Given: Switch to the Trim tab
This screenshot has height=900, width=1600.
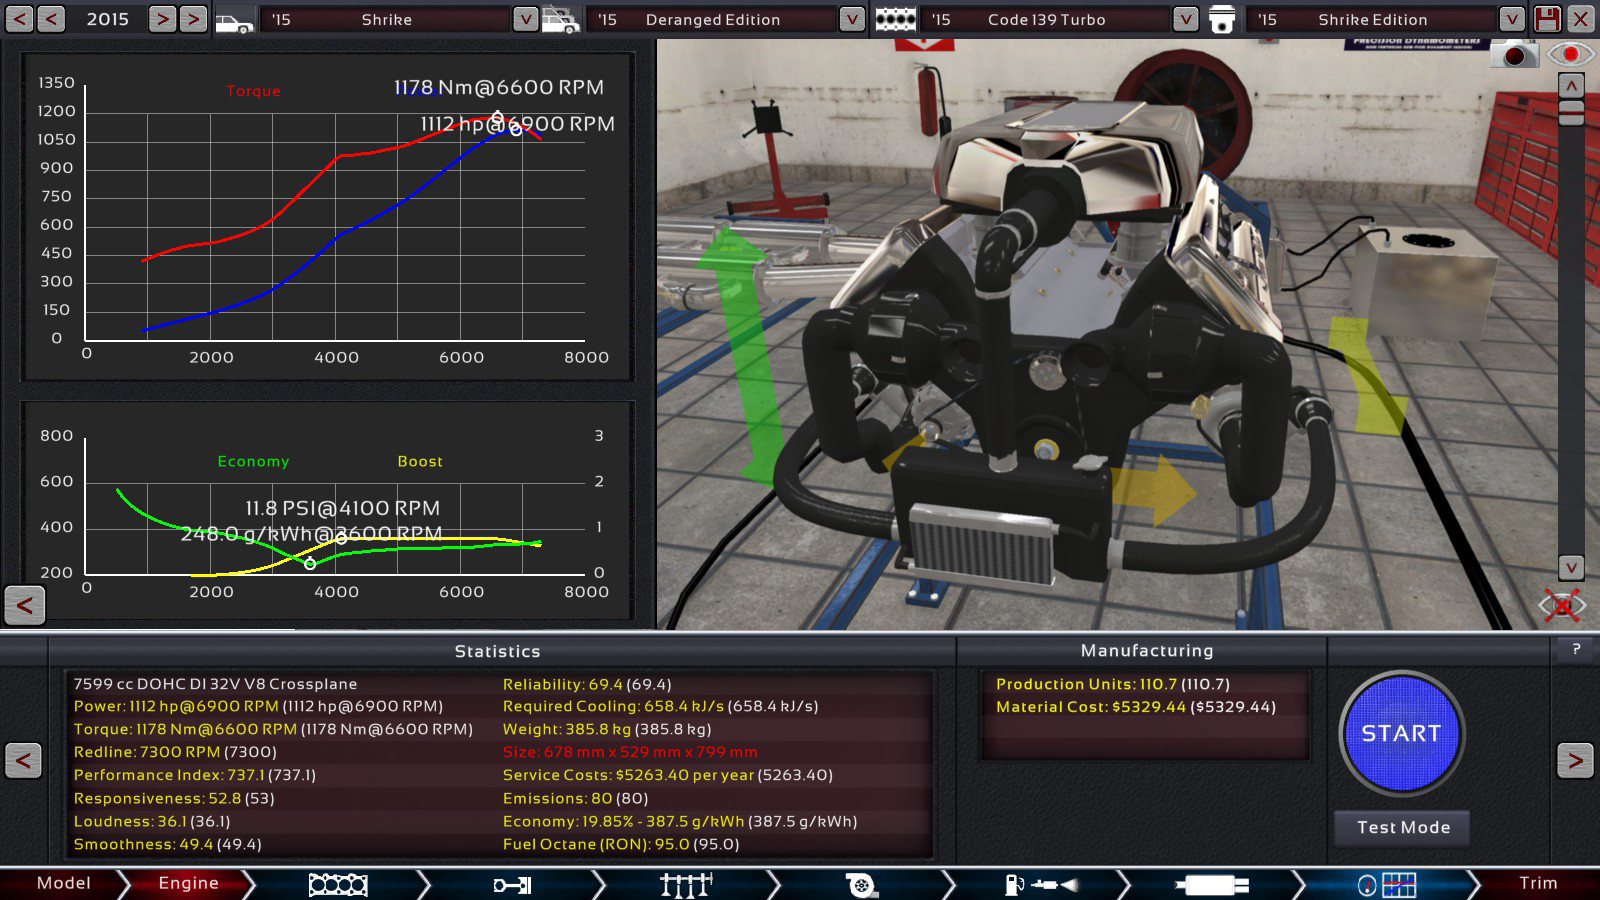Looking at the screenshot, I should click(1537, 883).
